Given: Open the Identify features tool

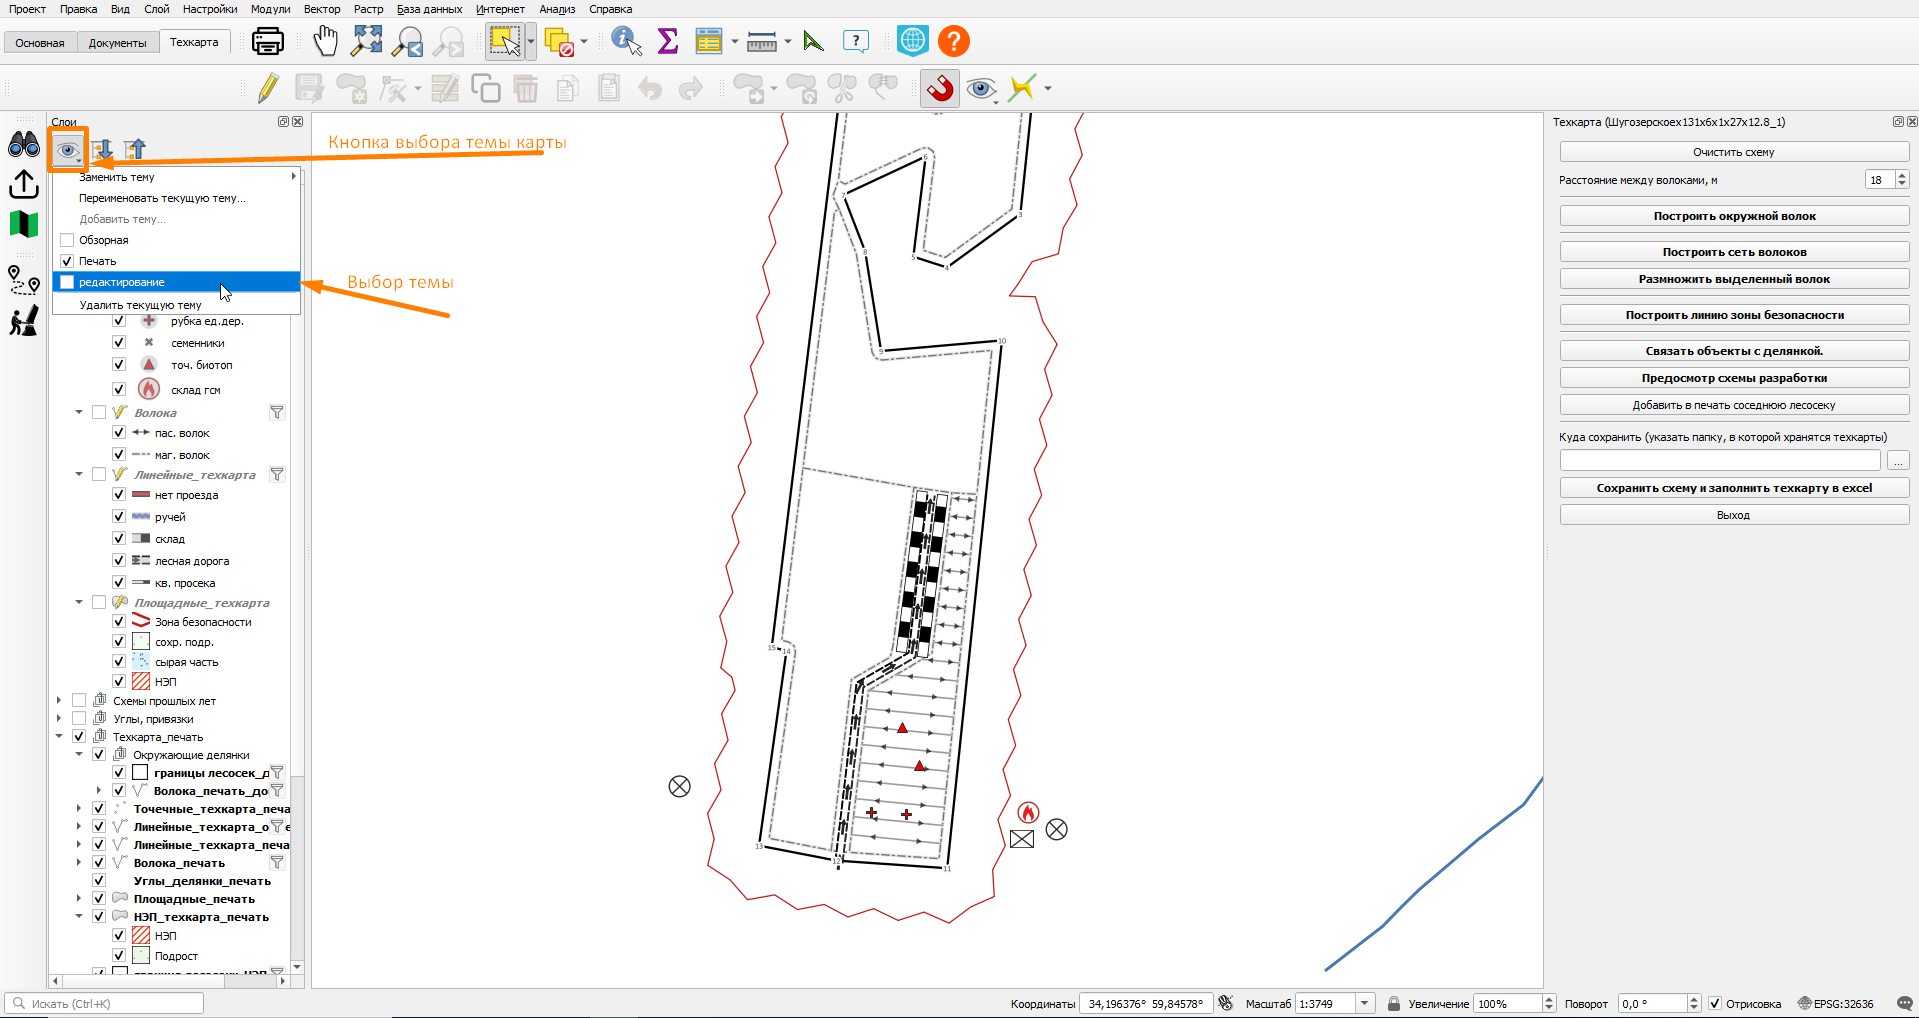Looking at the screenshot, I should 626,41.
